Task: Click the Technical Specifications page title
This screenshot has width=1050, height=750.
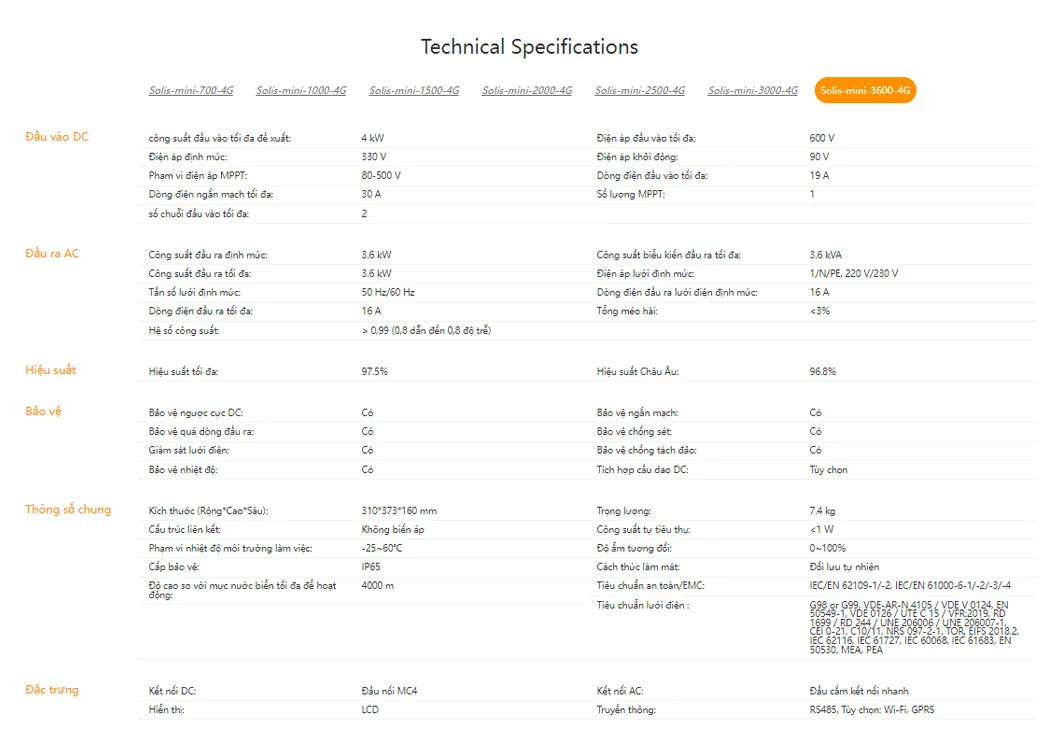Action: [x=529, y=47]
